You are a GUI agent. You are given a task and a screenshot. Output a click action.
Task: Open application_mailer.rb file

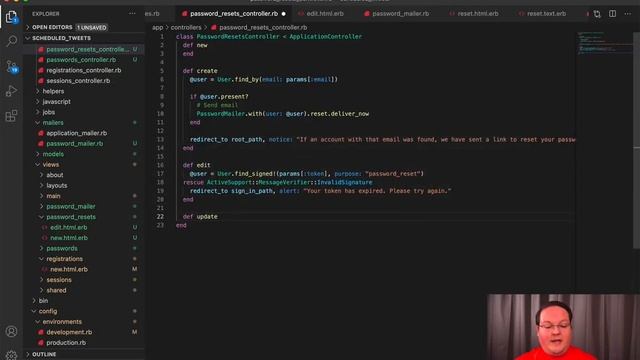click(77, 133)
